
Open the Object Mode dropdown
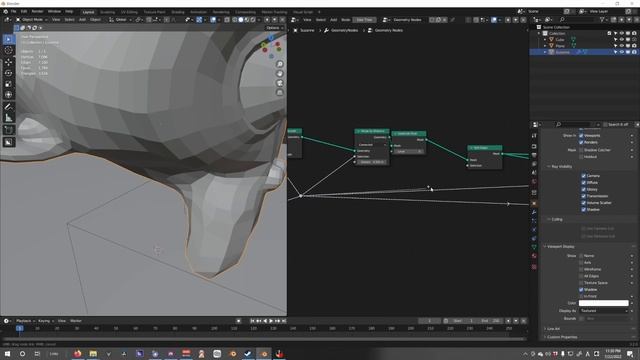tap(32, 20)
